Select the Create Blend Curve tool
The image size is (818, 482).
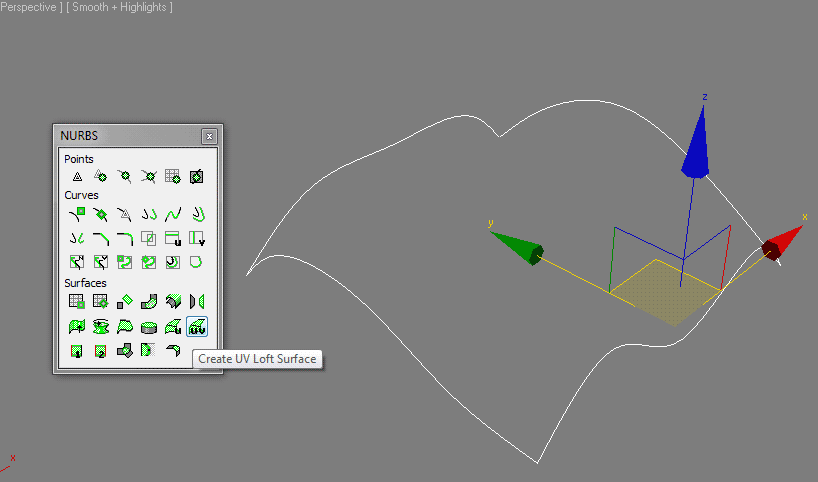(x=173, y=214)
